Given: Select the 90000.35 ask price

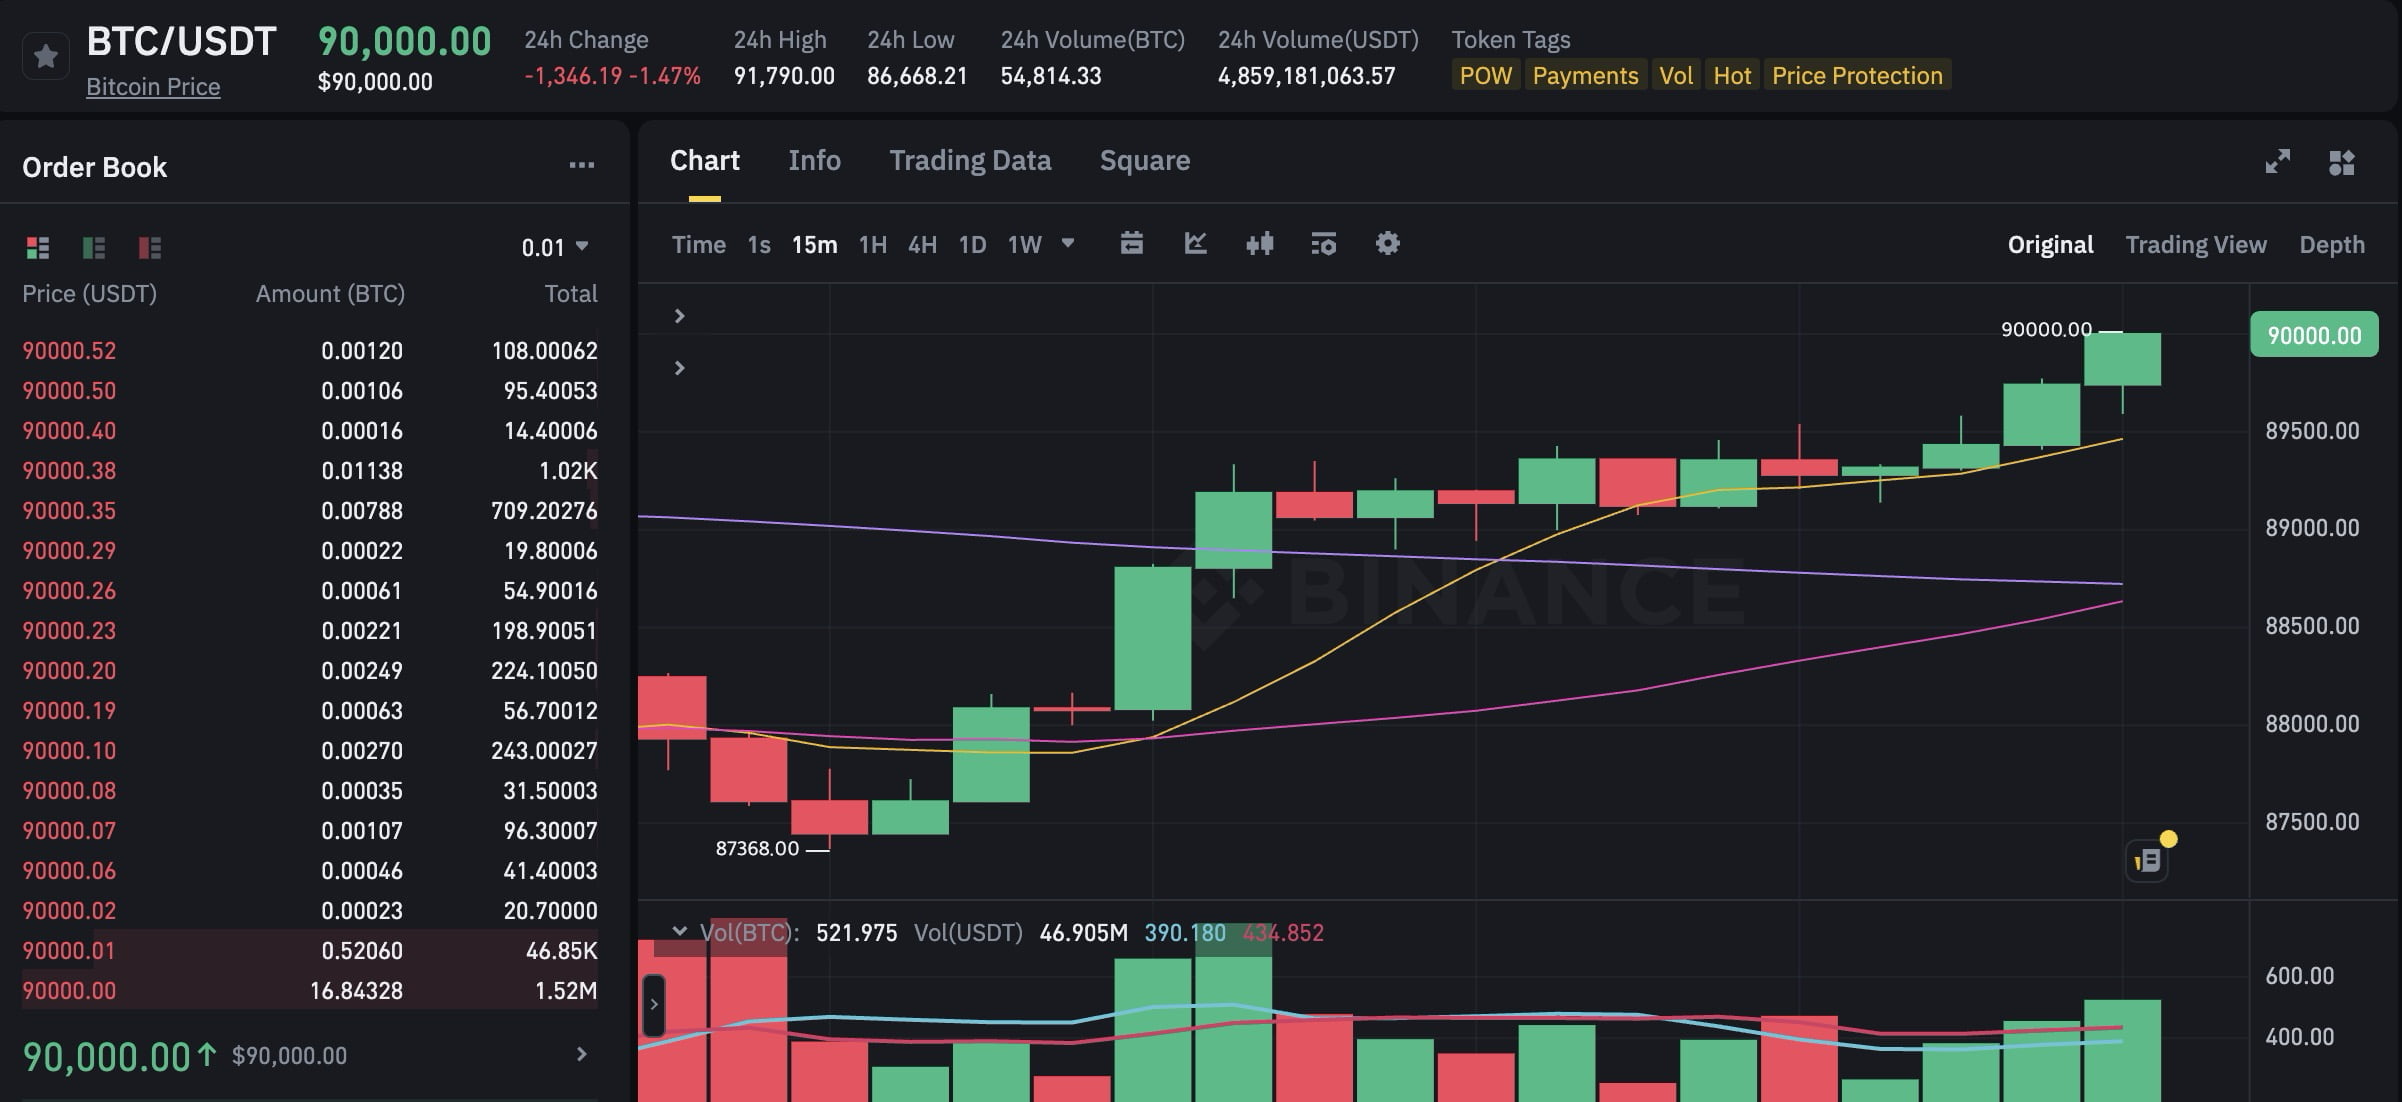Looking at the screenshot, I should pos(69,511).
